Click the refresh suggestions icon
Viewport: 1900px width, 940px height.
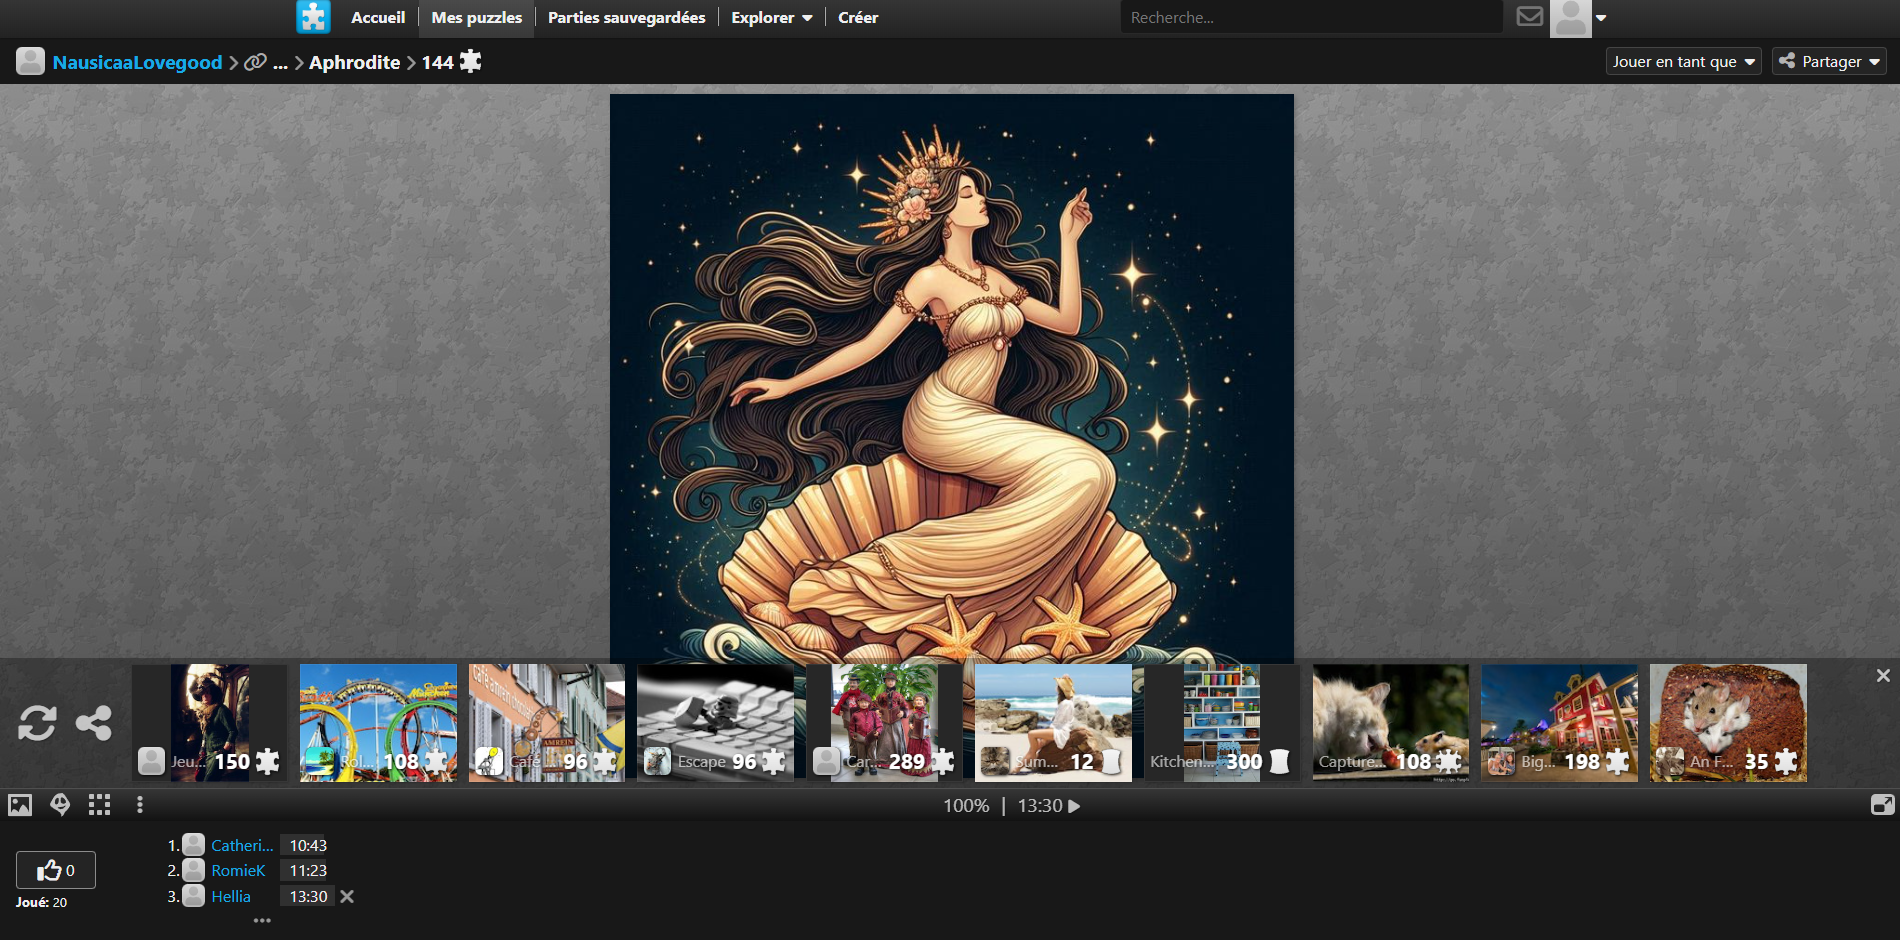tap(37, 723)
